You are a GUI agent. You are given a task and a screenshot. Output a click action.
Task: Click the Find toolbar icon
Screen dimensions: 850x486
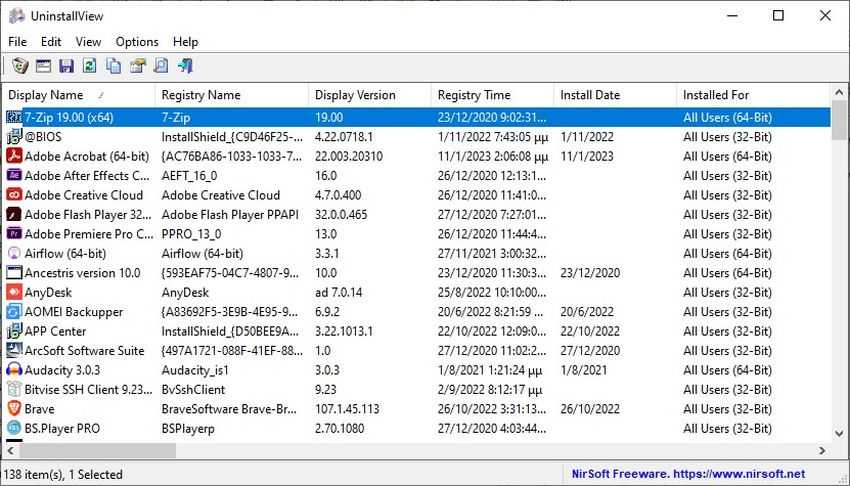tap(161, 66)
